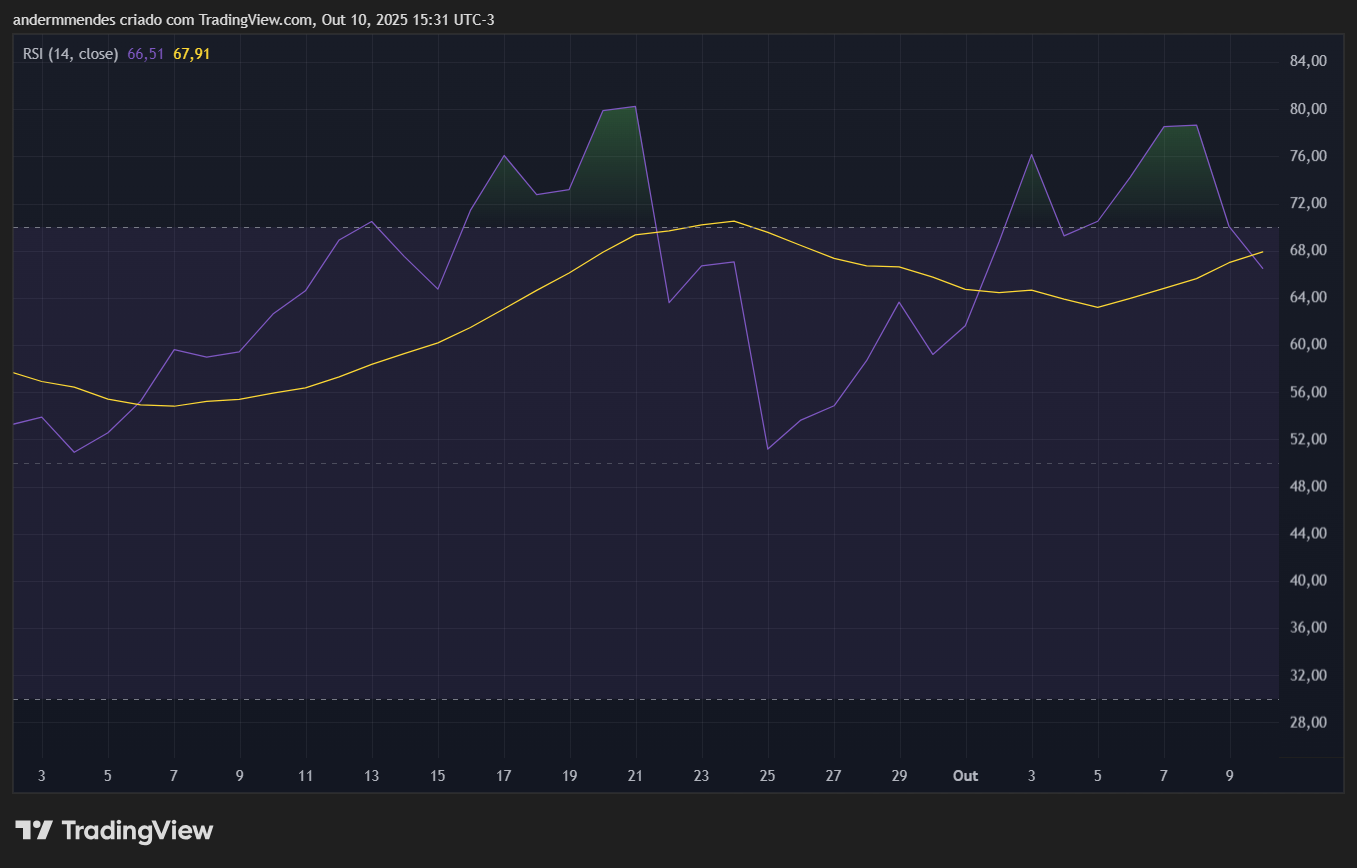This screenshot has height=868, width=1357.
Task: Click the TradingView logo icon
Action: (33, 830)
